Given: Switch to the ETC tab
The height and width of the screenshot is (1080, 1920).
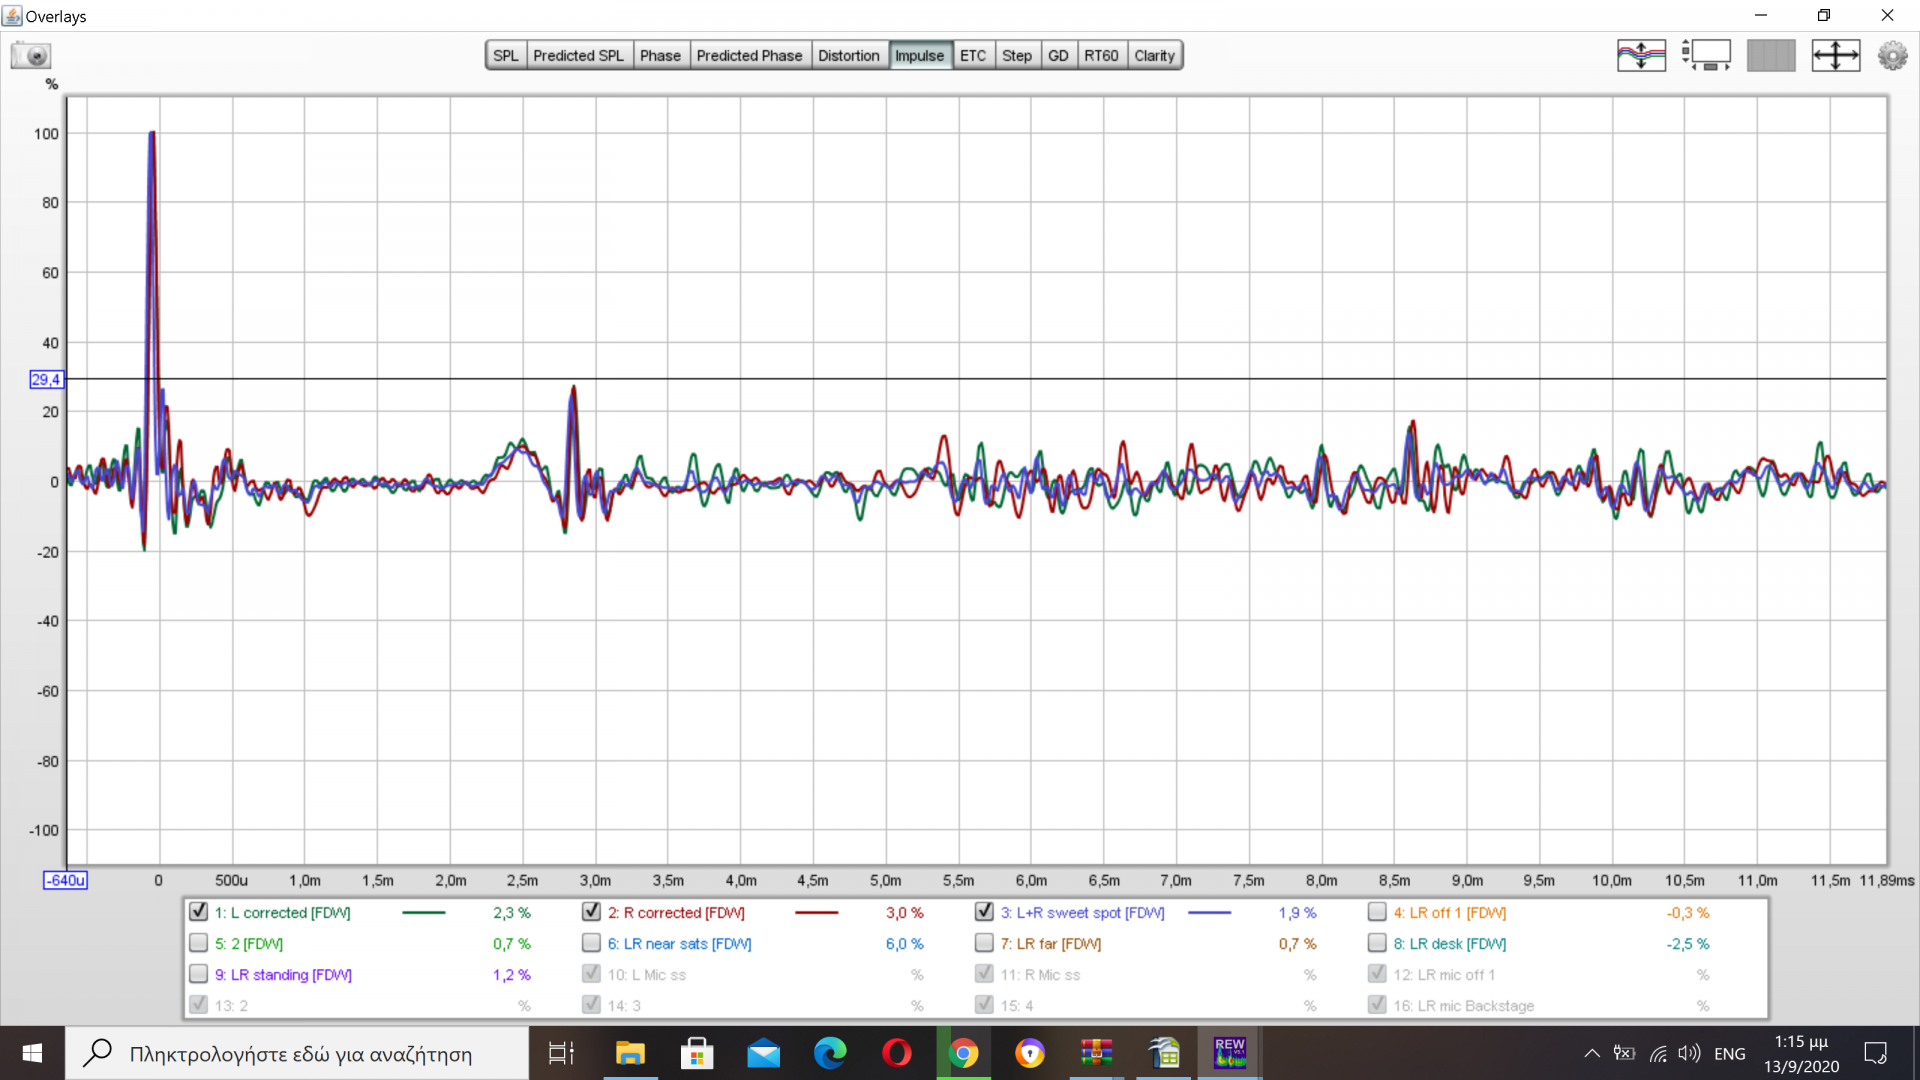Looking at the screenshot, I should (x=973, y=55).
